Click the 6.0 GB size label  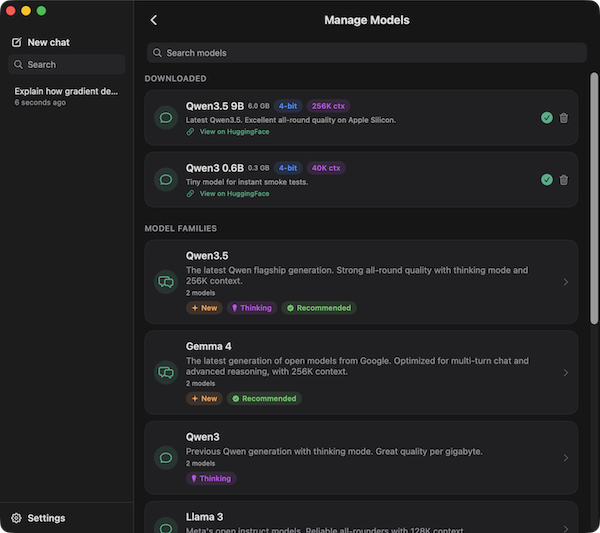[x=259, y=106]
